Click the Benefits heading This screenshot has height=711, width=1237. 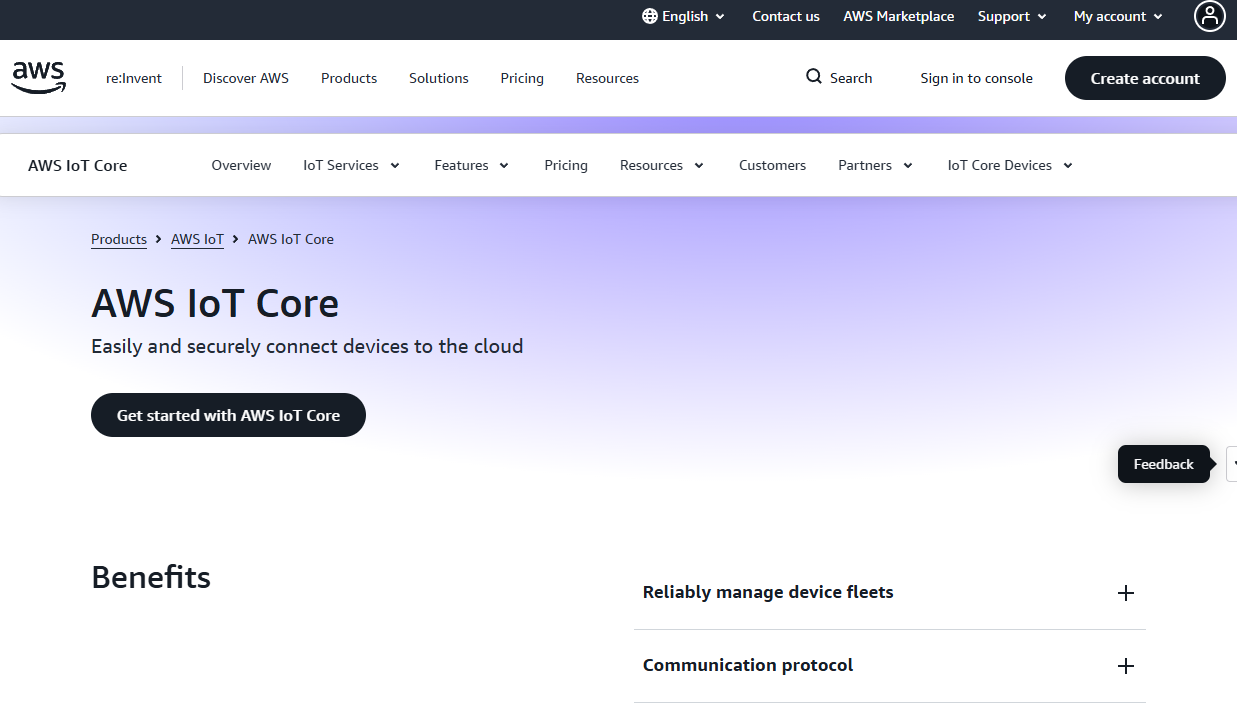click(x=151, y=577)
